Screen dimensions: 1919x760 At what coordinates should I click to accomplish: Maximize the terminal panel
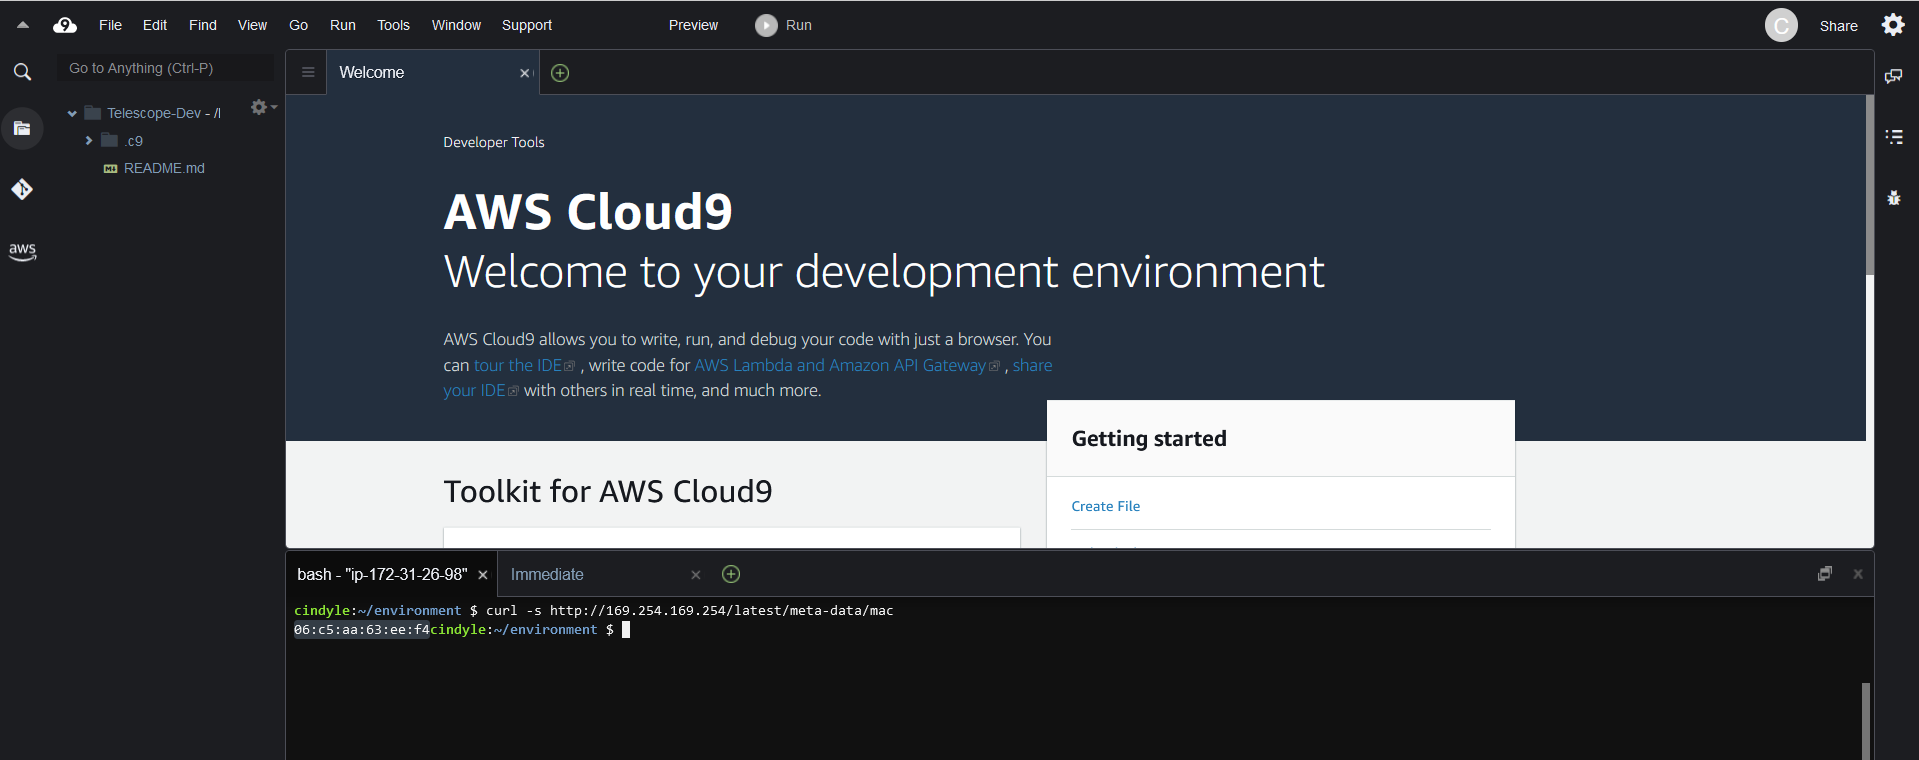coord(1824,574)
